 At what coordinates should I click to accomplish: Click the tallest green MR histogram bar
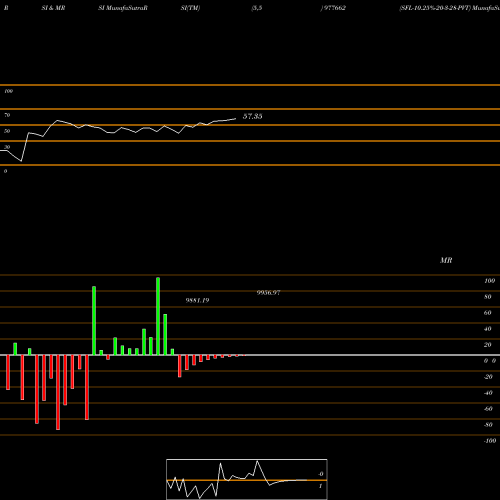pos(158,316)
